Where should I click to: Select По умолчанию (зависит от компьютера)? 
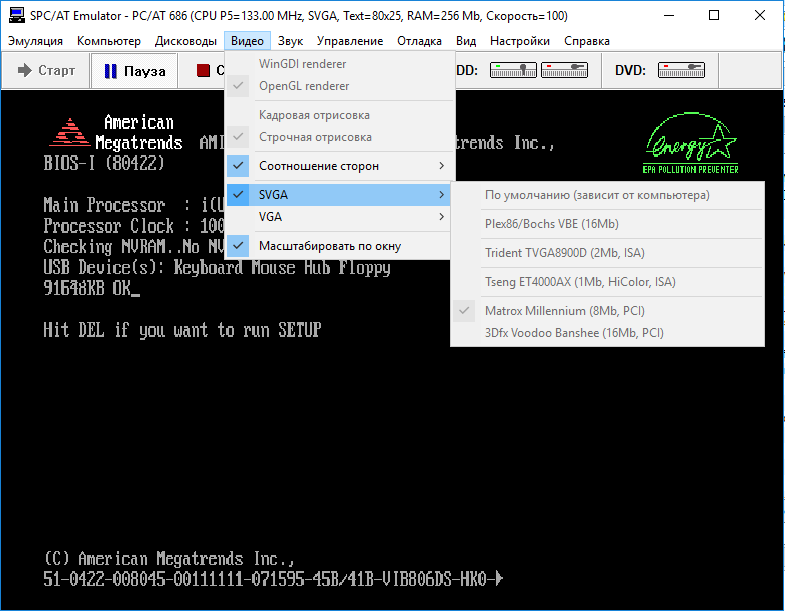(607, 195)
